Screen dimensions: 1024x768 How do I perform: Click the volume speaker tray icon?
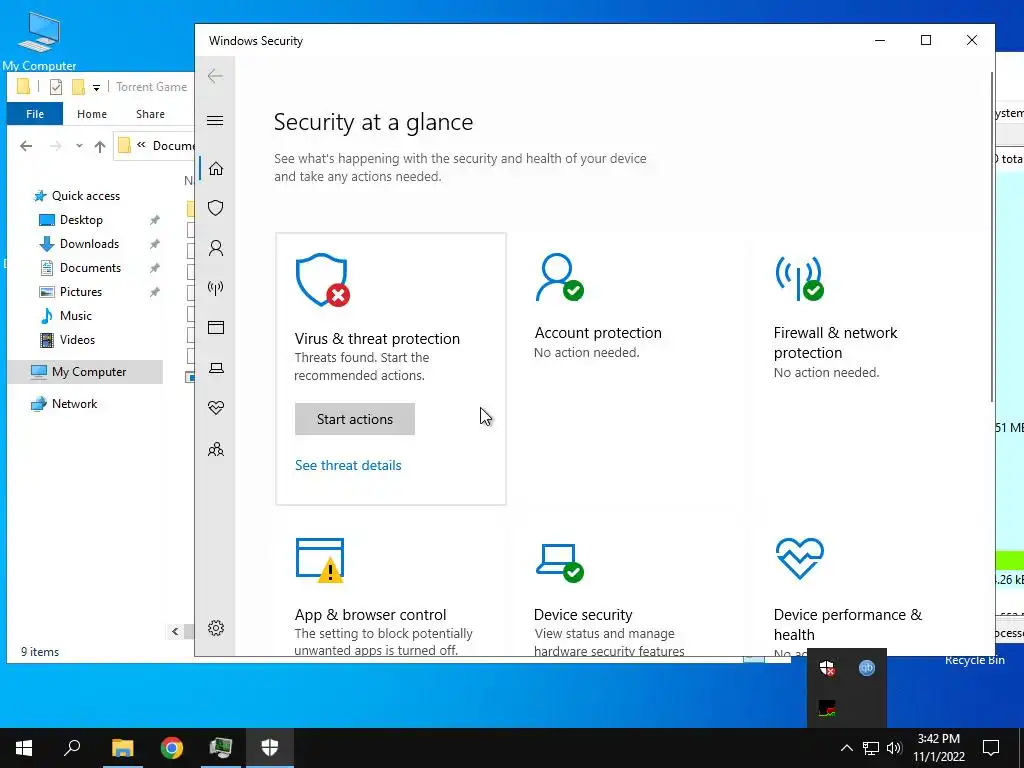click(x=894, y=748)
